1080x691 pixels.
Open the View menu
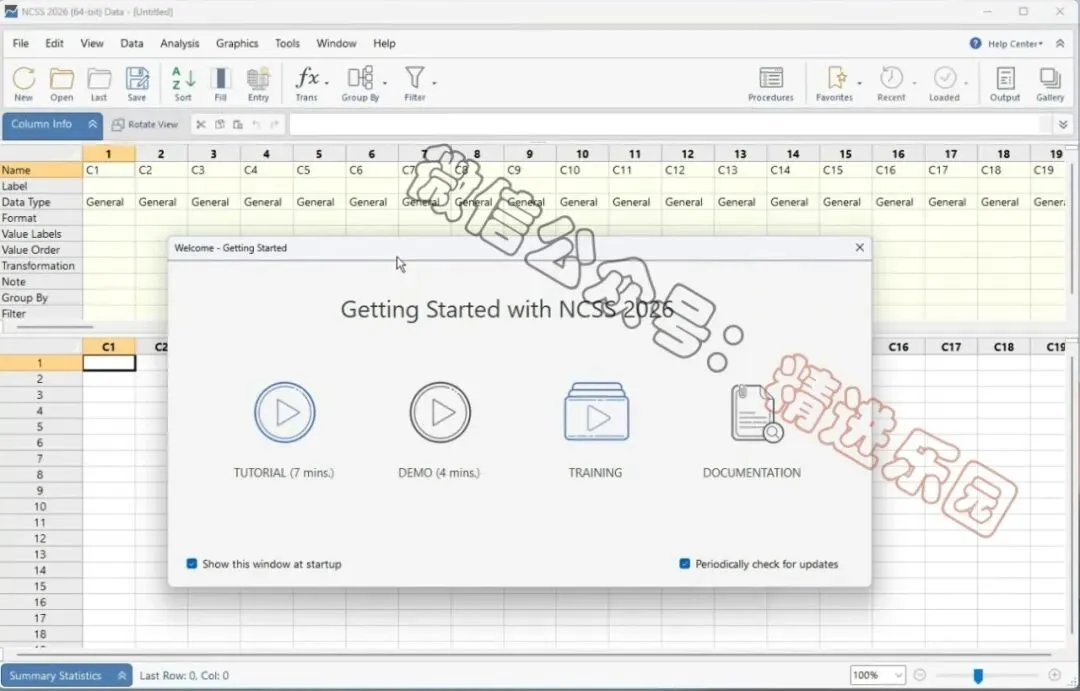pos(92,43)
